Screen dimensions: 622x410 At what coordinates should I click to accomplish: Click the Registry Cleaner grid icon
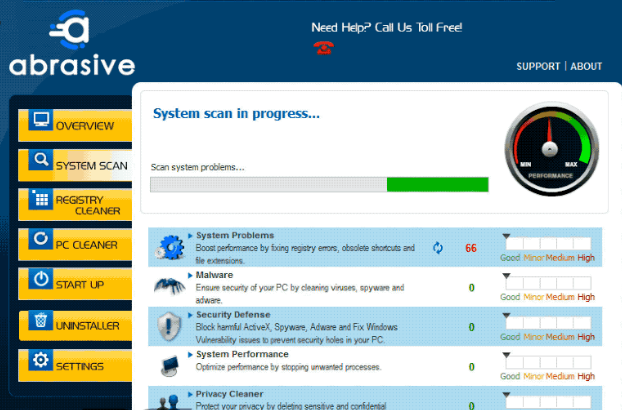[41, 199]
